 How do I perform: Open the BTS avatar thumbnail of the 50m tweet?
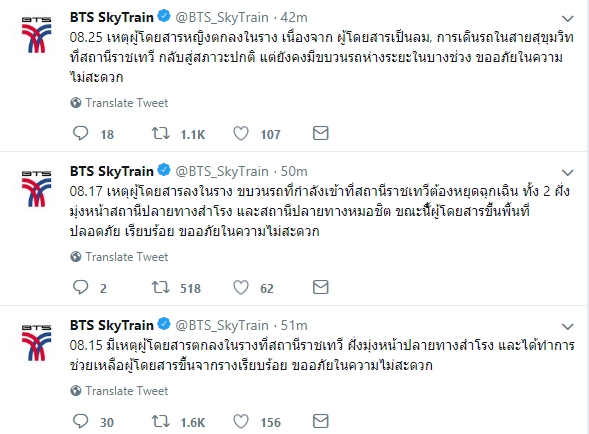tap(36, 188)
